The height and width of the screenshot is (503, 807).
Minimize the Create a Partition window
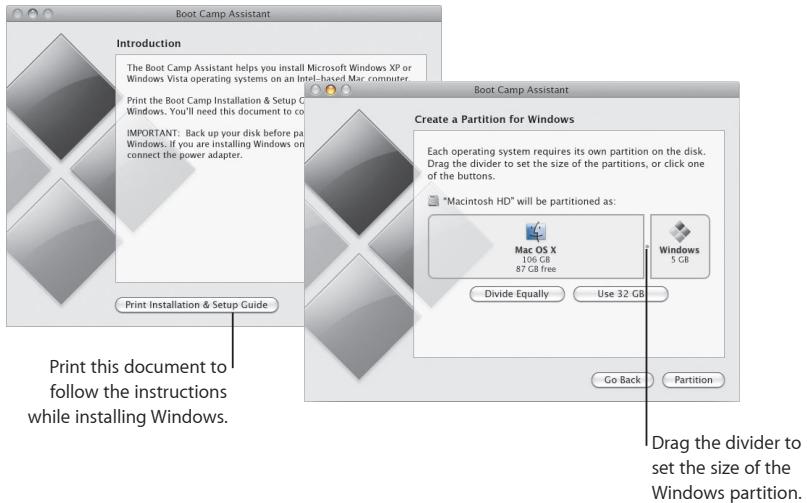pyautogui.click(x=330, y=90)
